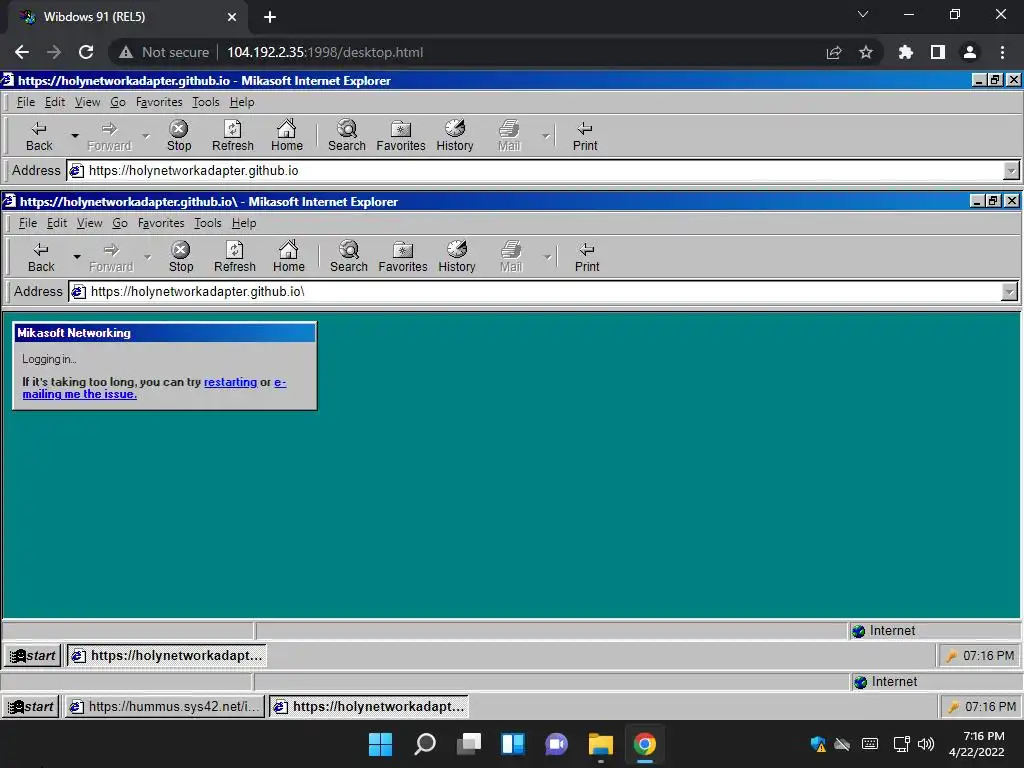Open Favorites in outer Explorer window toolbar
This screenshot has height=768, width=1024.
pos(400,136)
